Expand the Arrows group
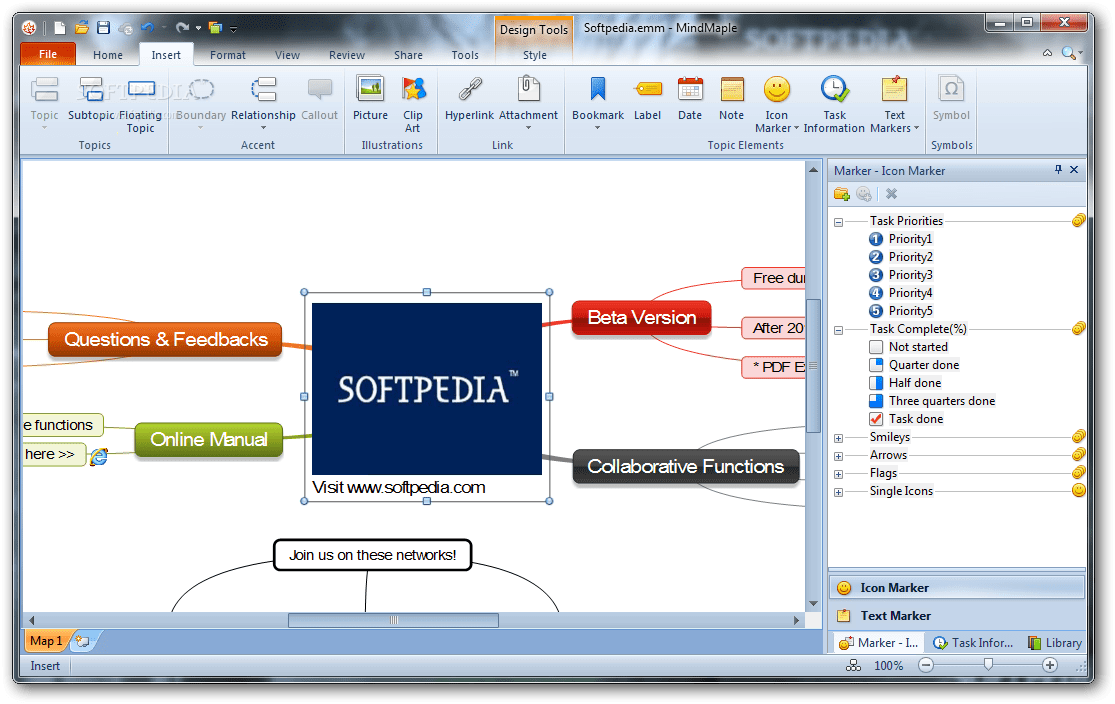Image resolution: width=1115 pixels, height=704 pixels. point(838,456)
